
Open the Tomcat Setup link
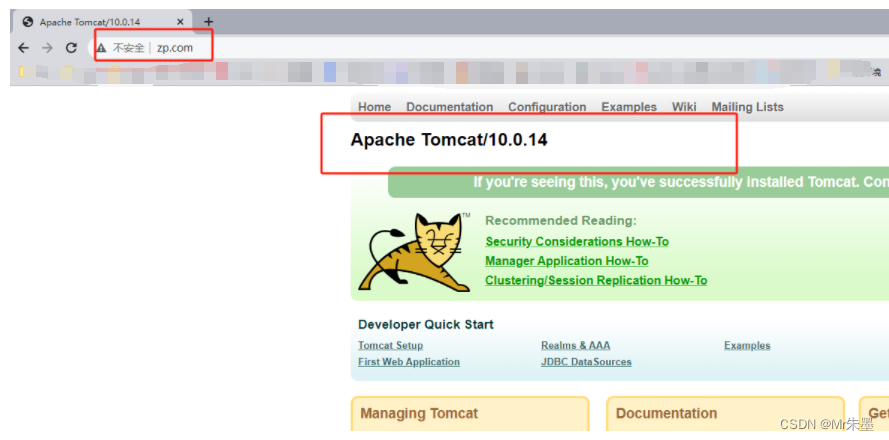click(x=390, y=345)
